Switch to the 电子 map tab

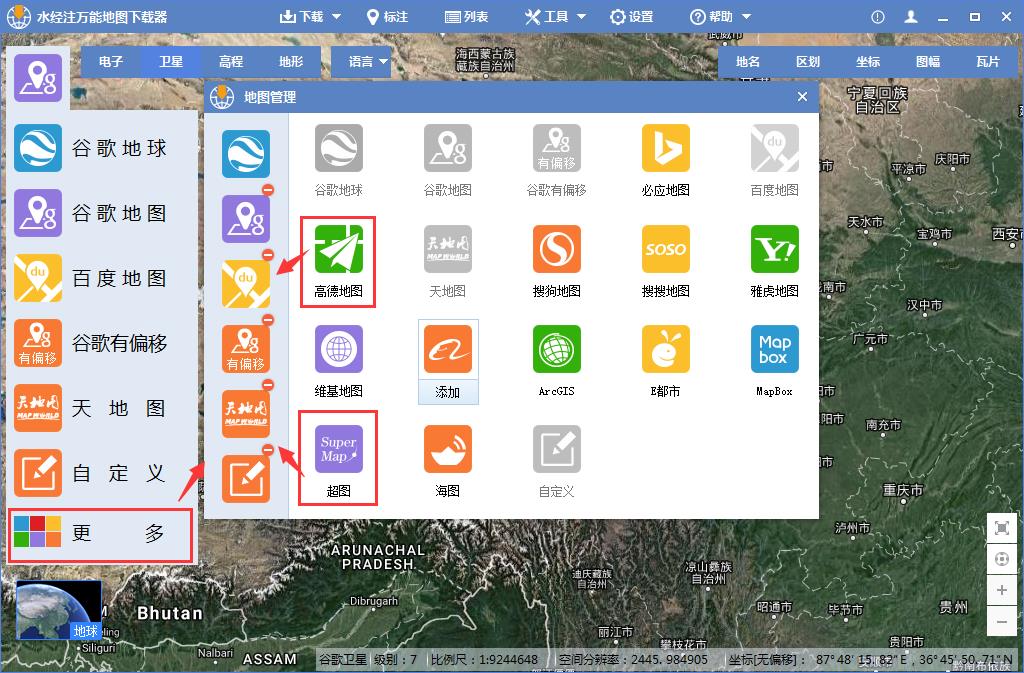coord(111,62)
